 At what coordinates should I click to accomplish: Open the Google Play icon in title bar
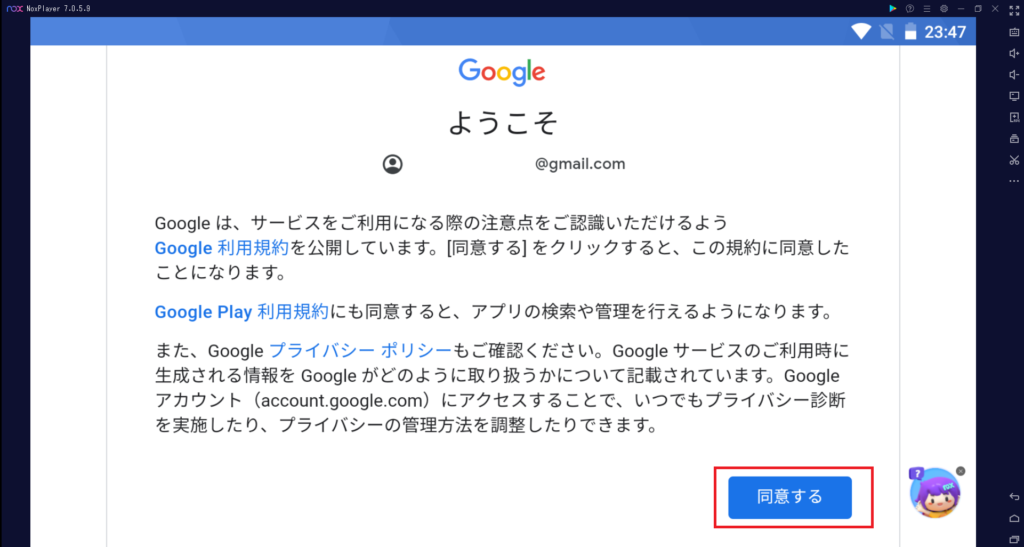pyautogui.click(x=893, y=8)
